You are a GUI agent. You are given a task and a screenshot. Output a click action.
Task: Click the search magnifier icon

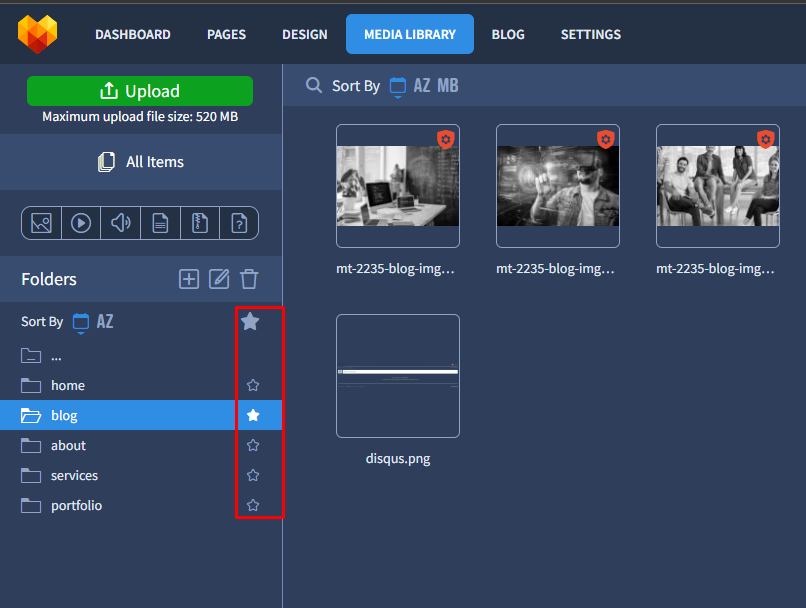pyautogui.click(x=314, y=86)
